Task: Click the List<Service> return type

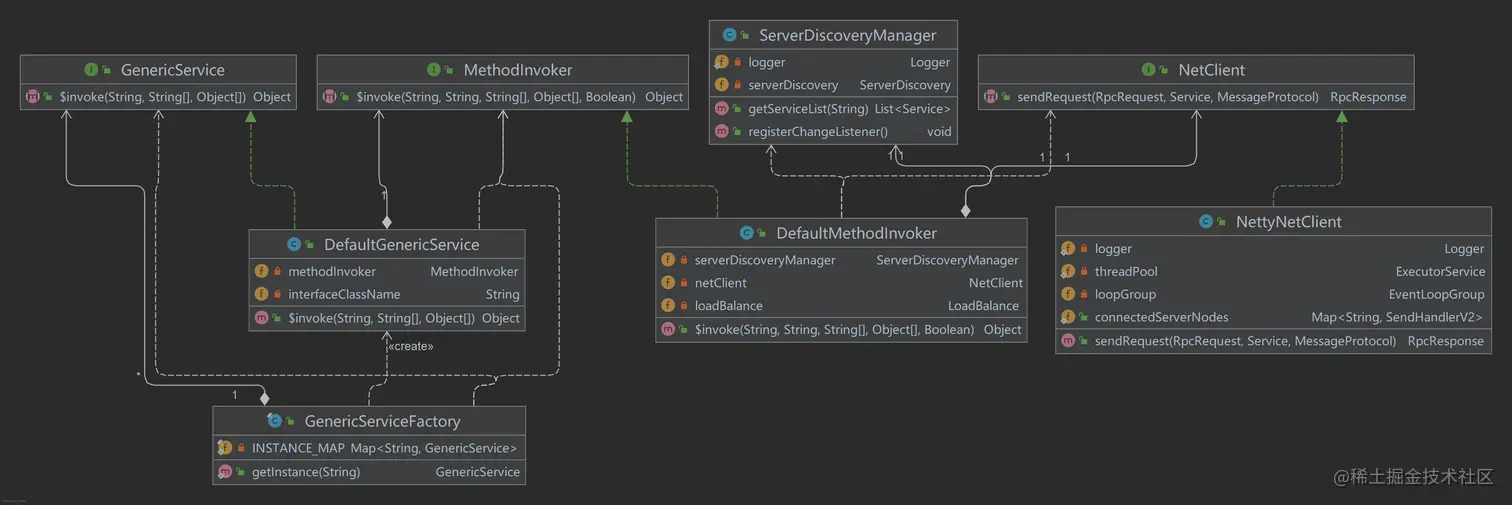Action: click(913, 109)
